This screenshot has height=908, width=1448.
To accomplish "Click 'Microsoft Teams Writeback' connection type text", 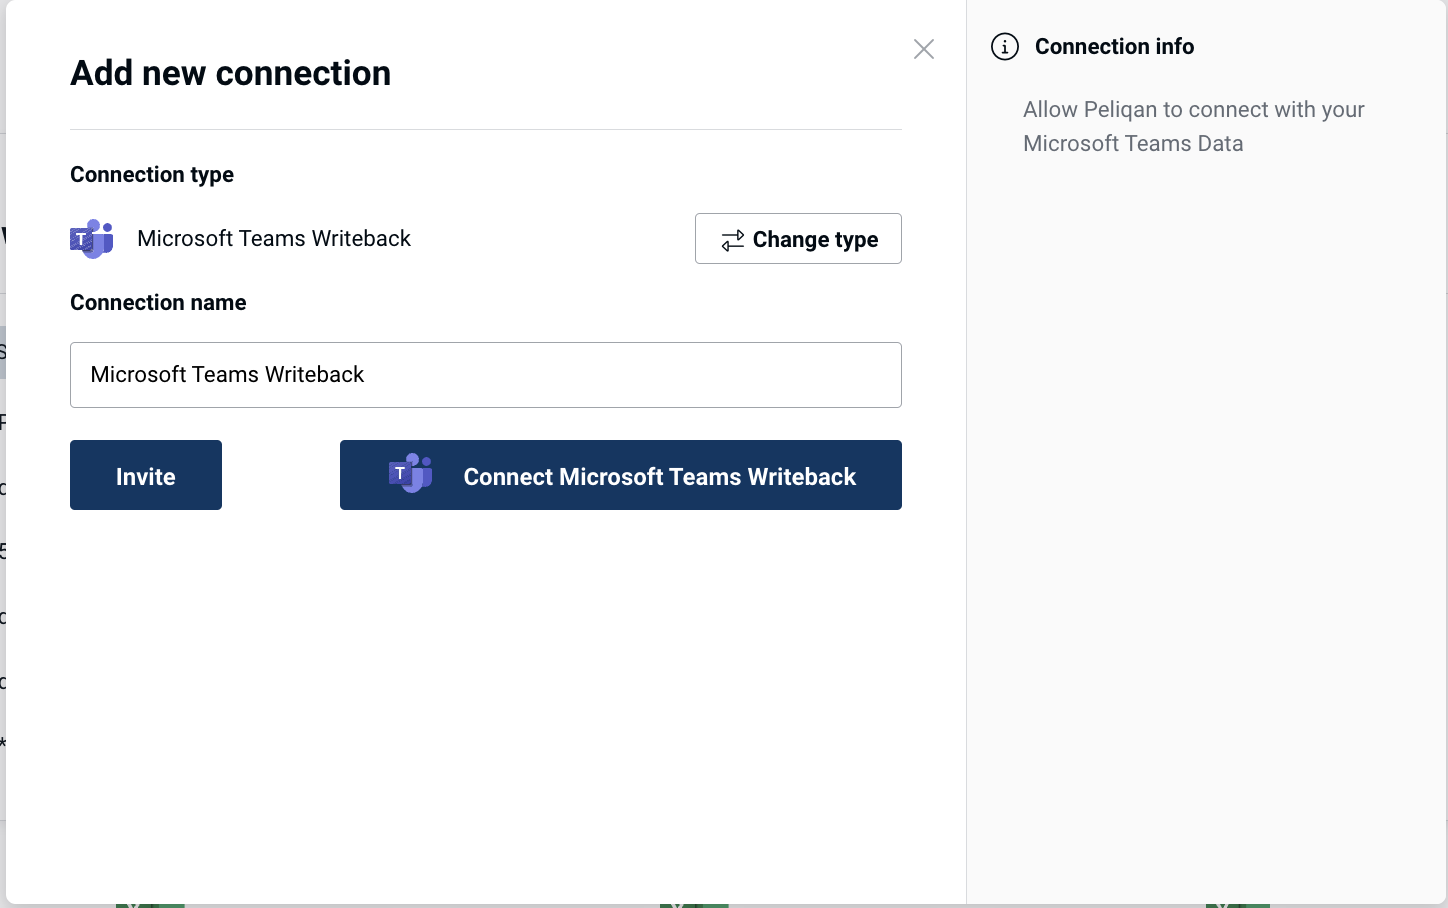I will click(274, 238).
